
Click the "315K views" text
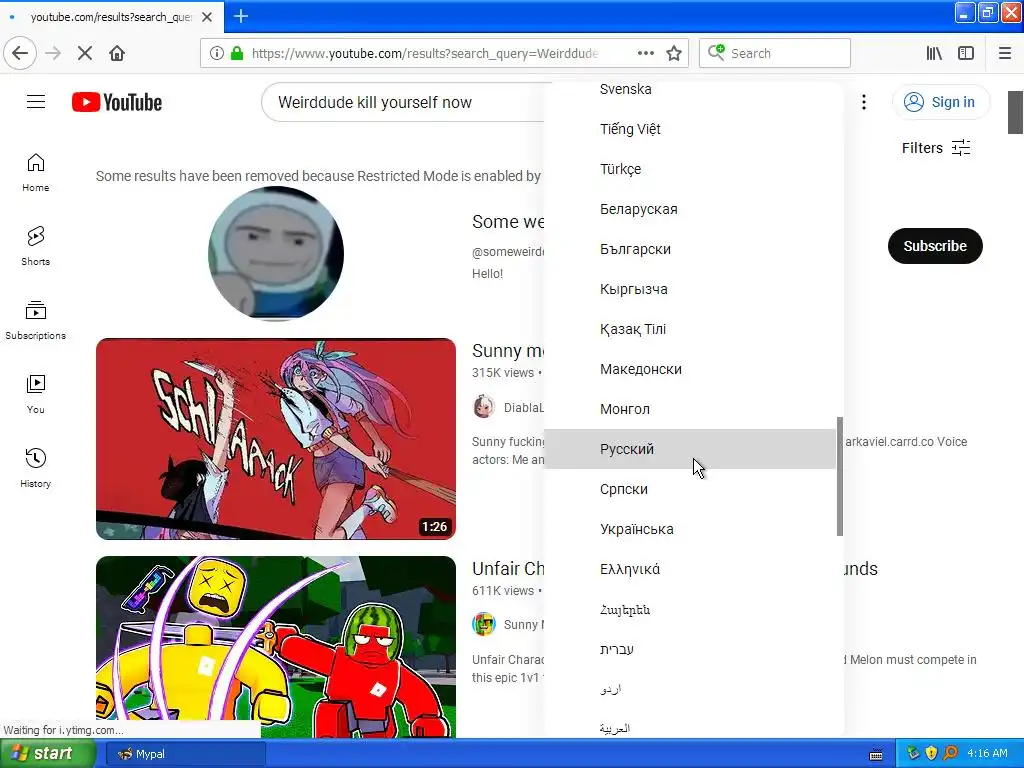pyautogui.click(x=503, y=373)
